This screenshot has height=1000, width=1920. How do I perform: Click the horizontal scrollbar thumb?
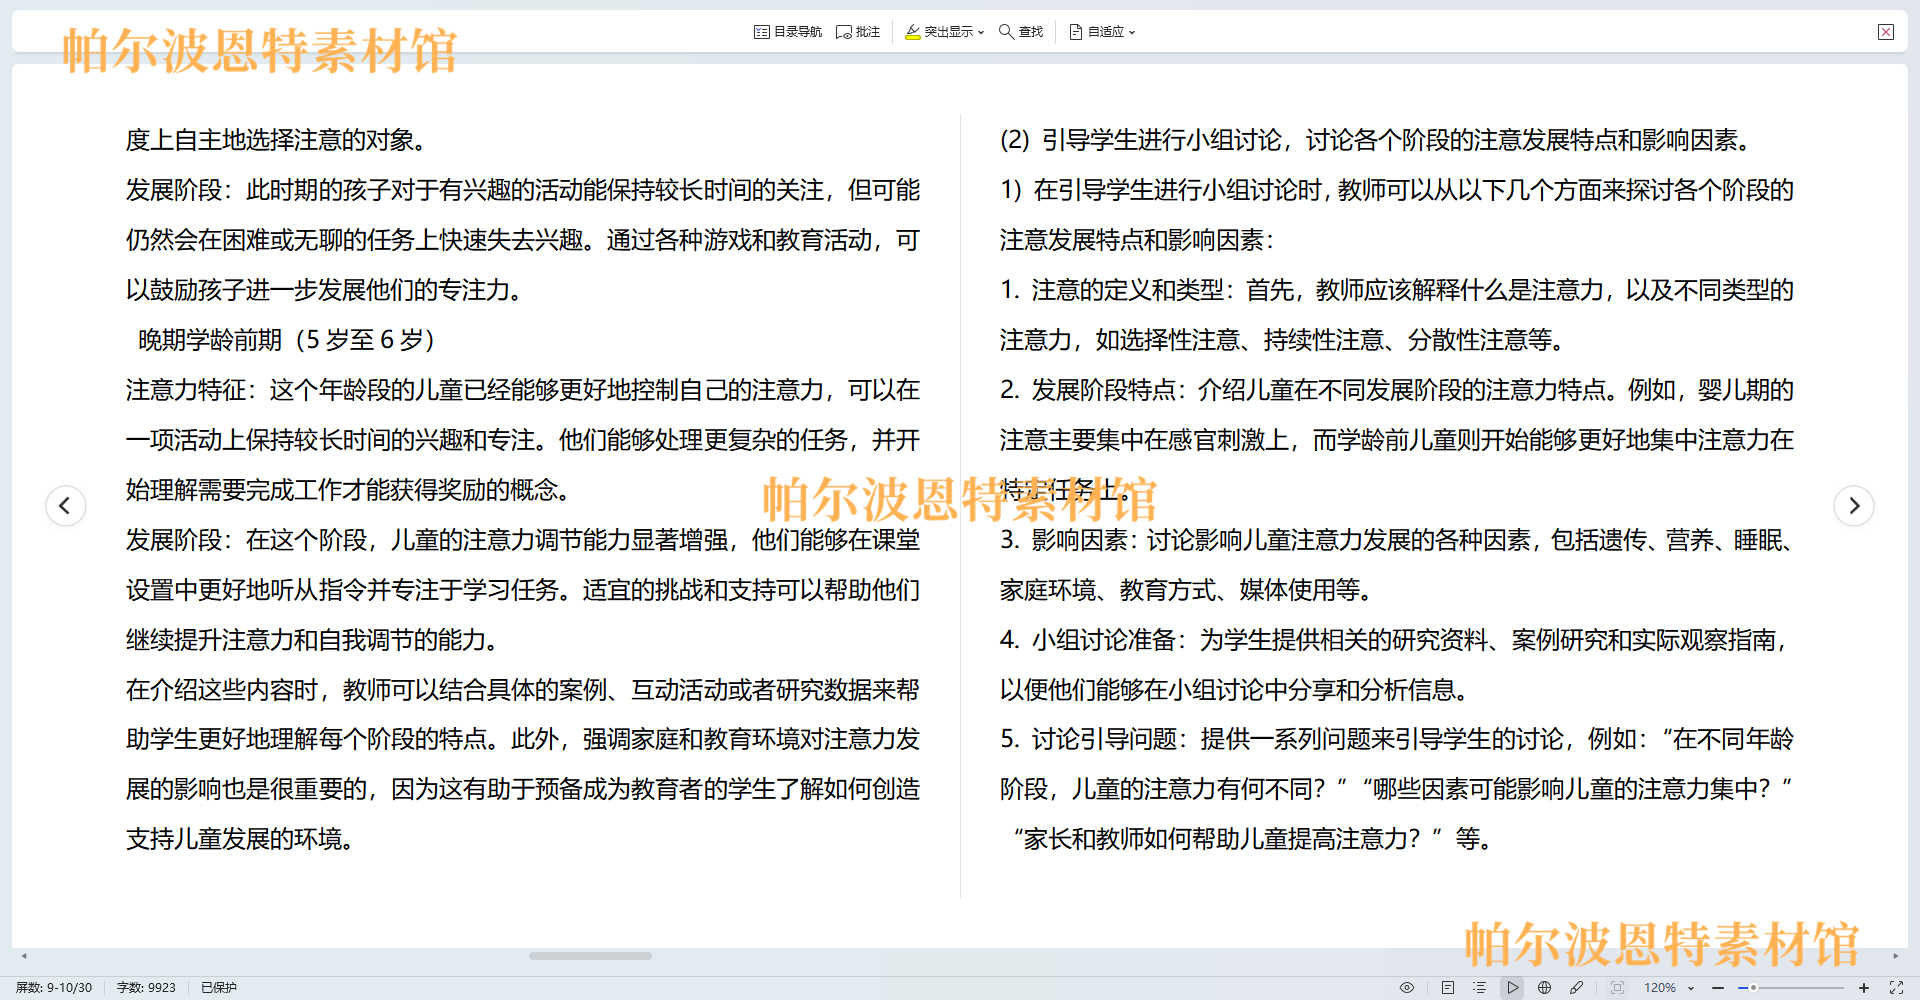[590, 956]
